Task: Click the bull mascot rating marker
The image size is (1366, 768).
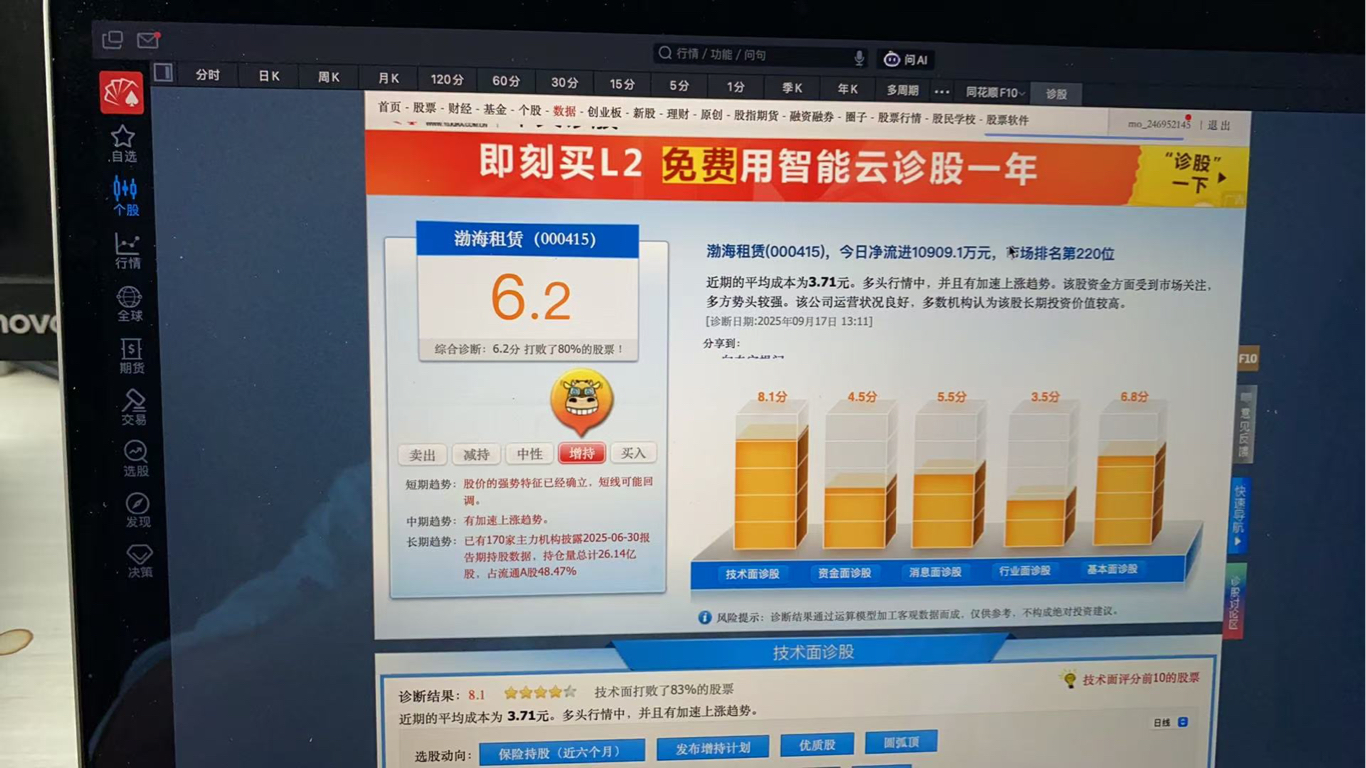Action: [x=582, y=402]
